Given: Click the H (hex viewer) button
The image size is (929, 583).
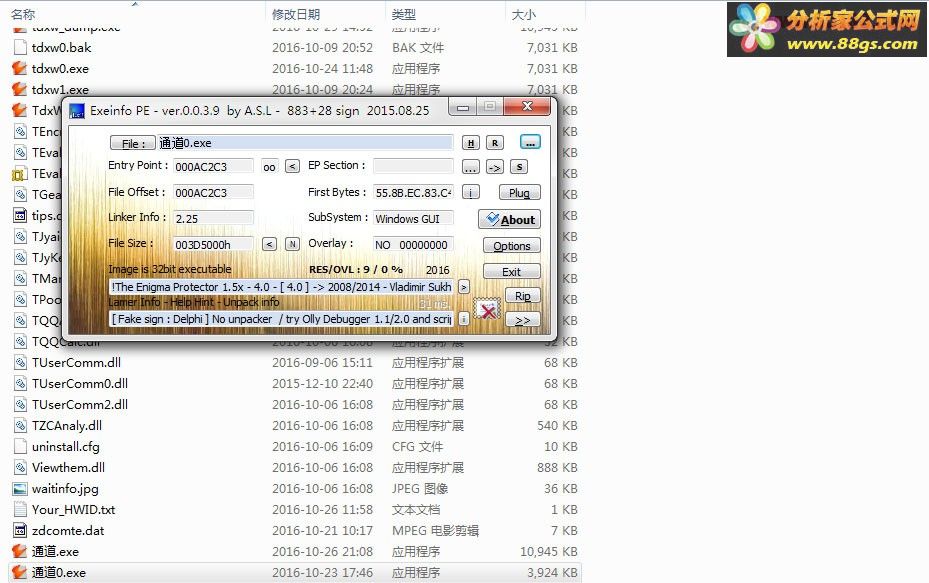Looking at the screenshot, I should [x=470, y=143].
